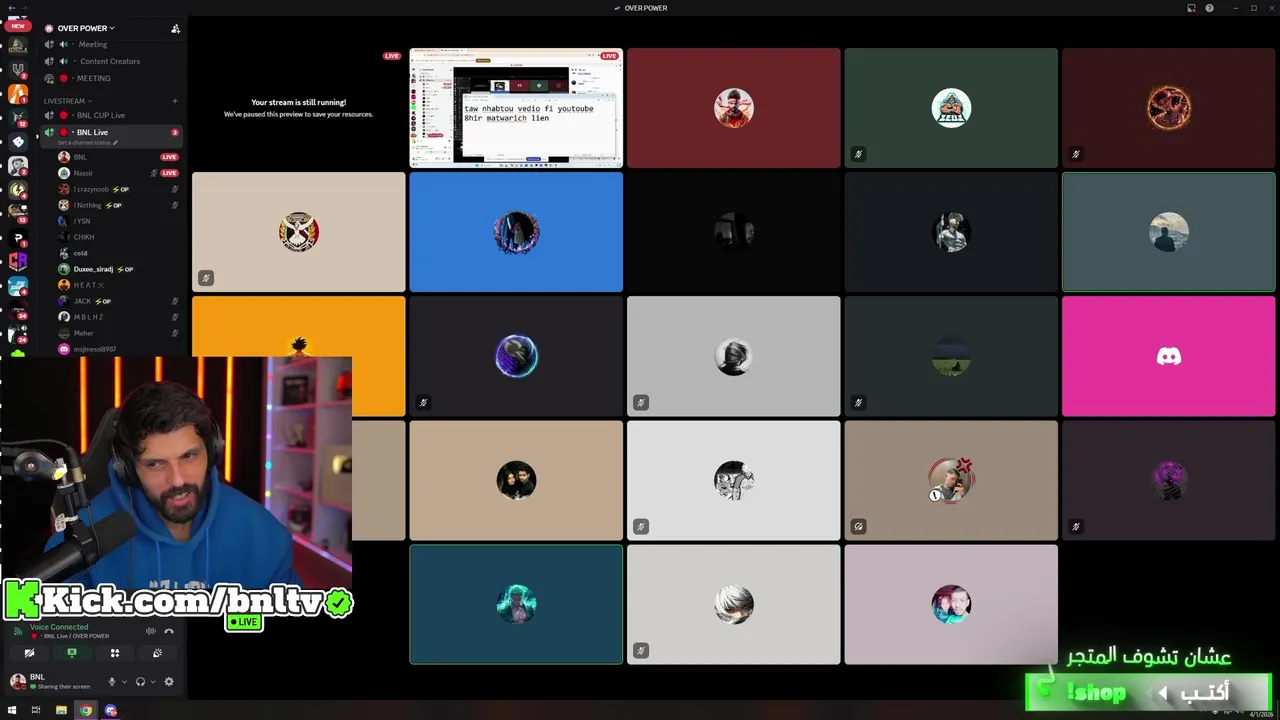
Task: Open Discord user settings gear
Action: pos(169,682)
